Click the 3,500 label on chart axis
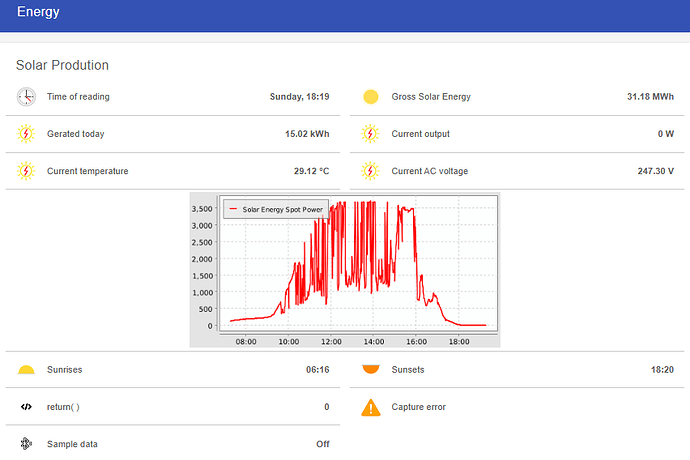 point(202,209)
